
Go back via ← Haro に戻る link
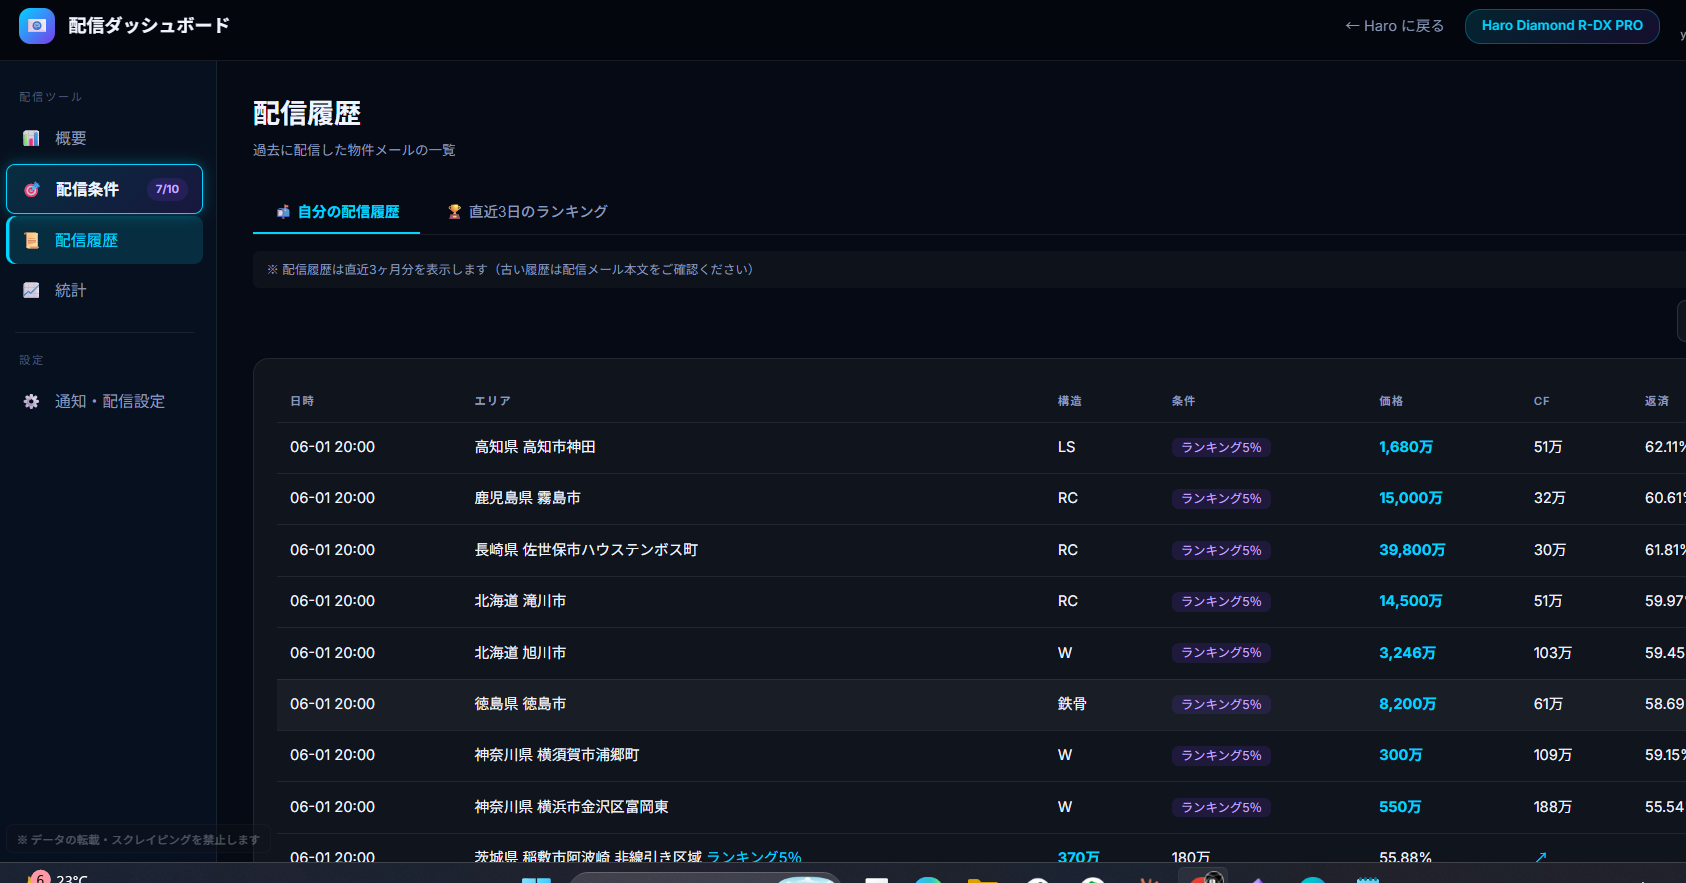tap(1394, 26)
